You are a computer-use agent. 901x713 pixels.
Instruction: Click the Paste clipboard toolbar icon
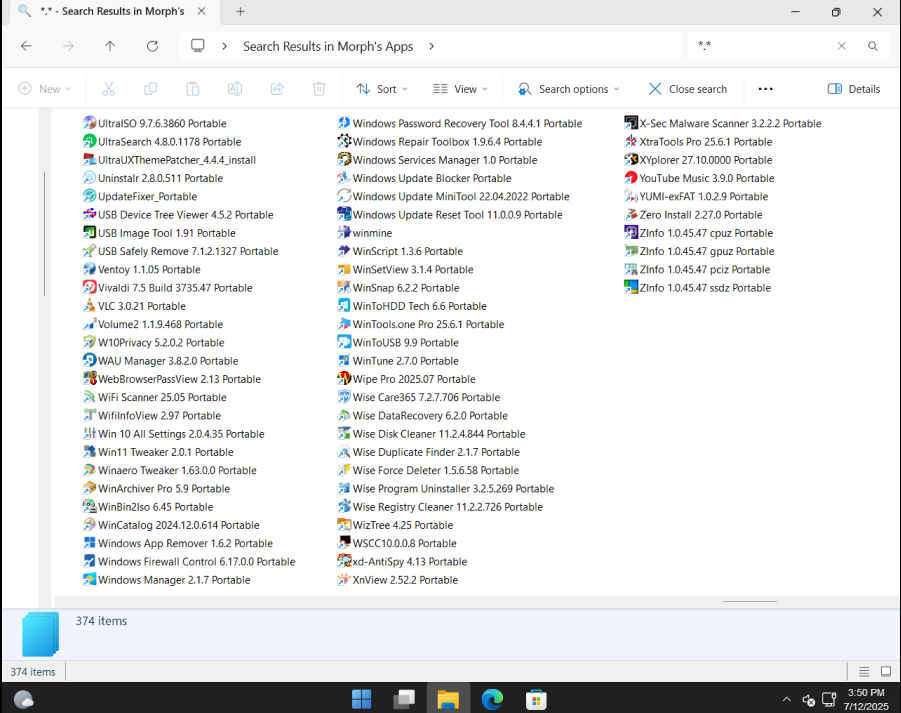[x=192, y=89]
